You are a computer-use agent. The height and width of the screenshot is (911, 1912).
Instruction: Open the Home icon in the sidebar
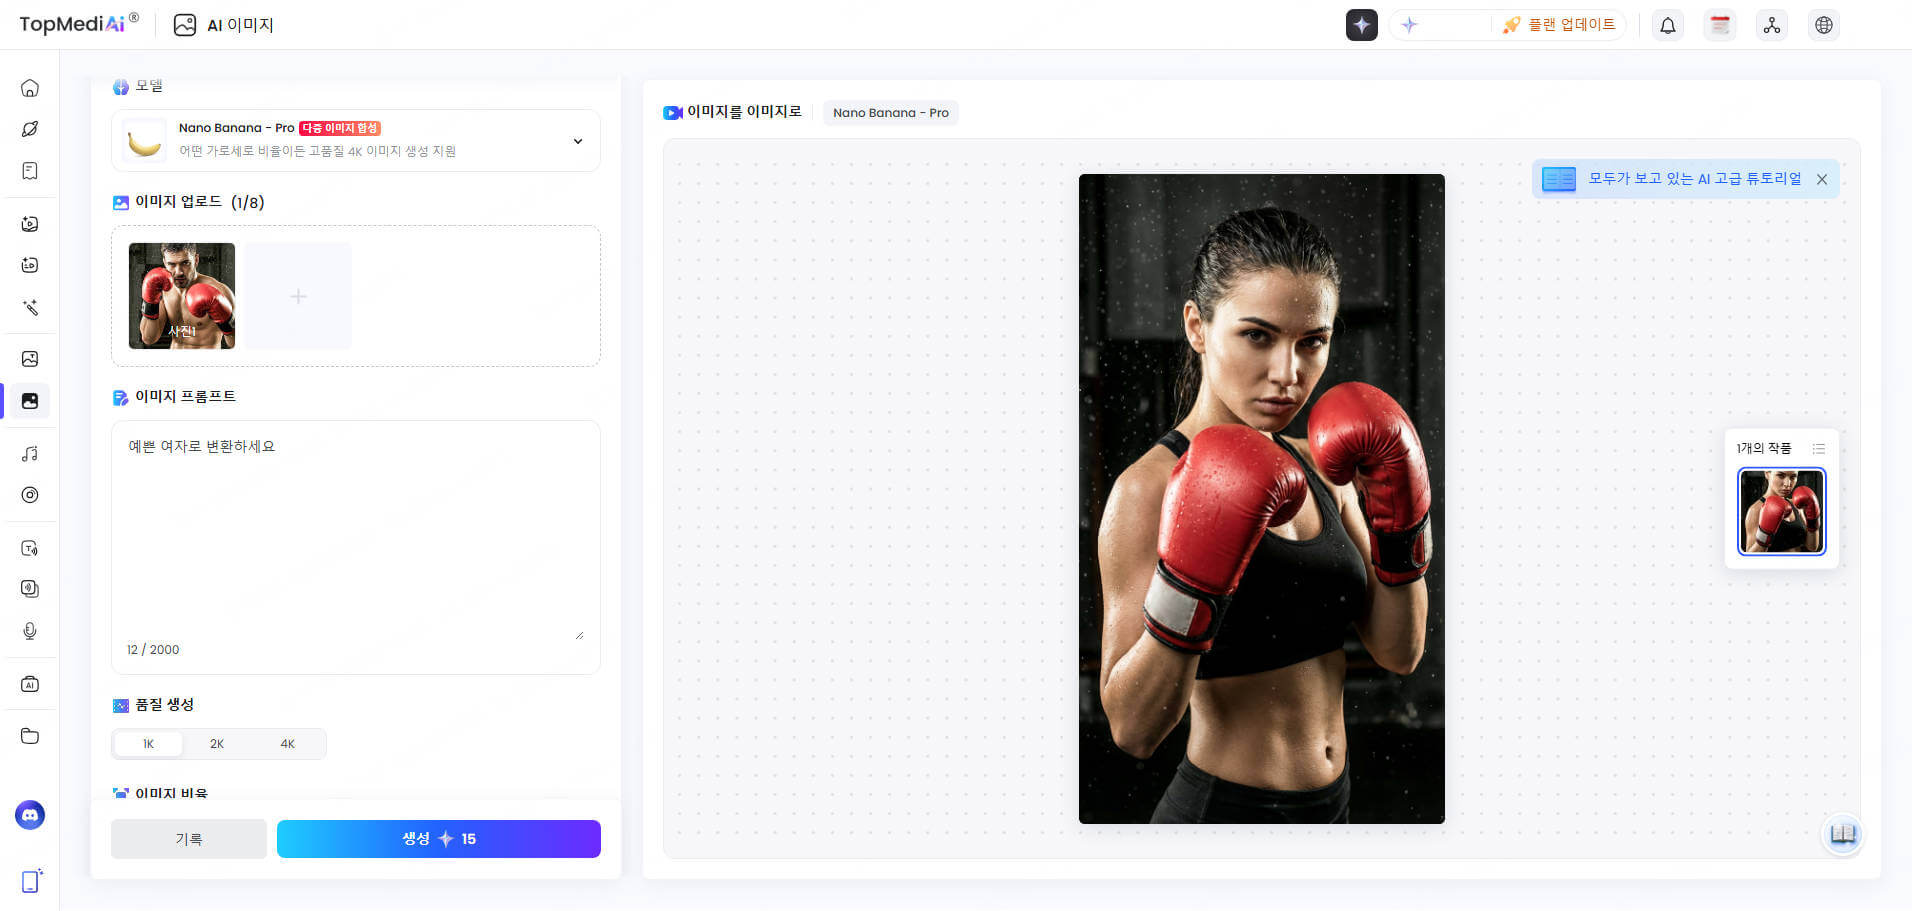30,88
